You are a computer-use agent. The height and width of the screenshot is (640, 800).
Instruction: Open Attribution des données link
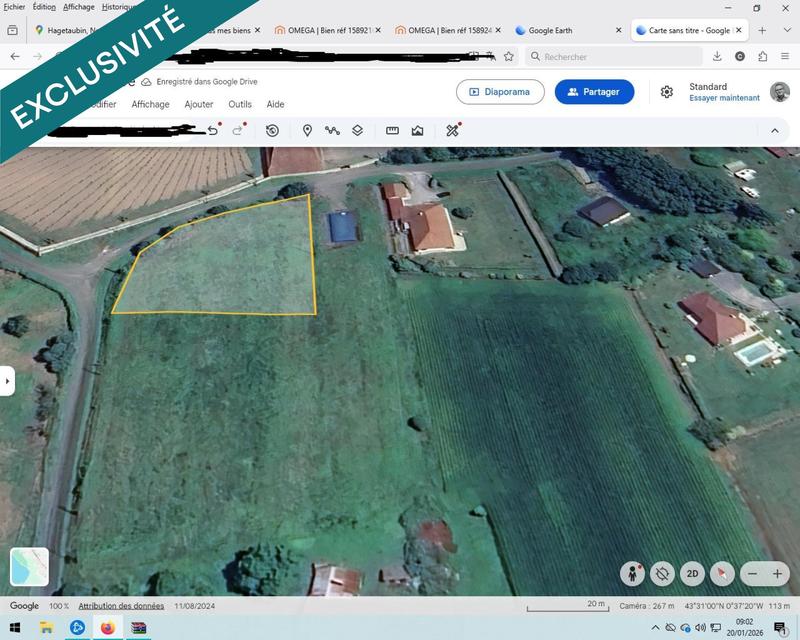[x=121, y=605]
